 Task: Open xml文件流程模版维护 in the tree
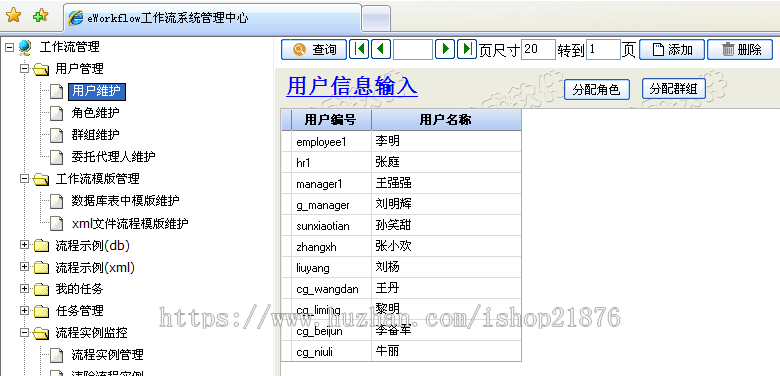130,223
